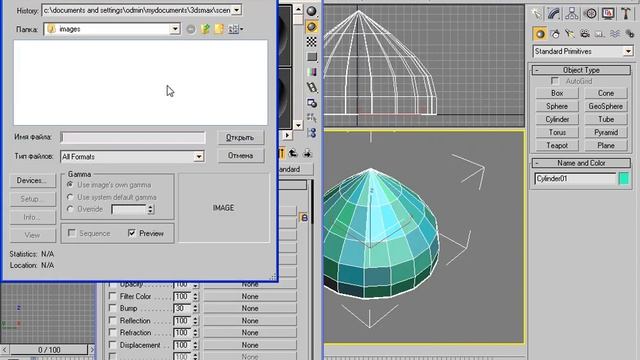Open the folder dropdown showing images
This screenshot has width=640, height=360.
point(175,29)
